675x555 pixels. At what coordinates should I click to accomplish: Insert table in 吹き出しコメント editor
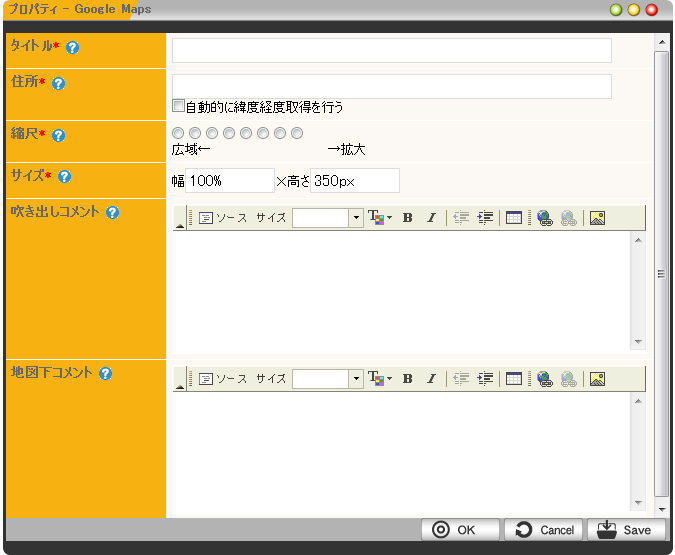click(514, 218)
